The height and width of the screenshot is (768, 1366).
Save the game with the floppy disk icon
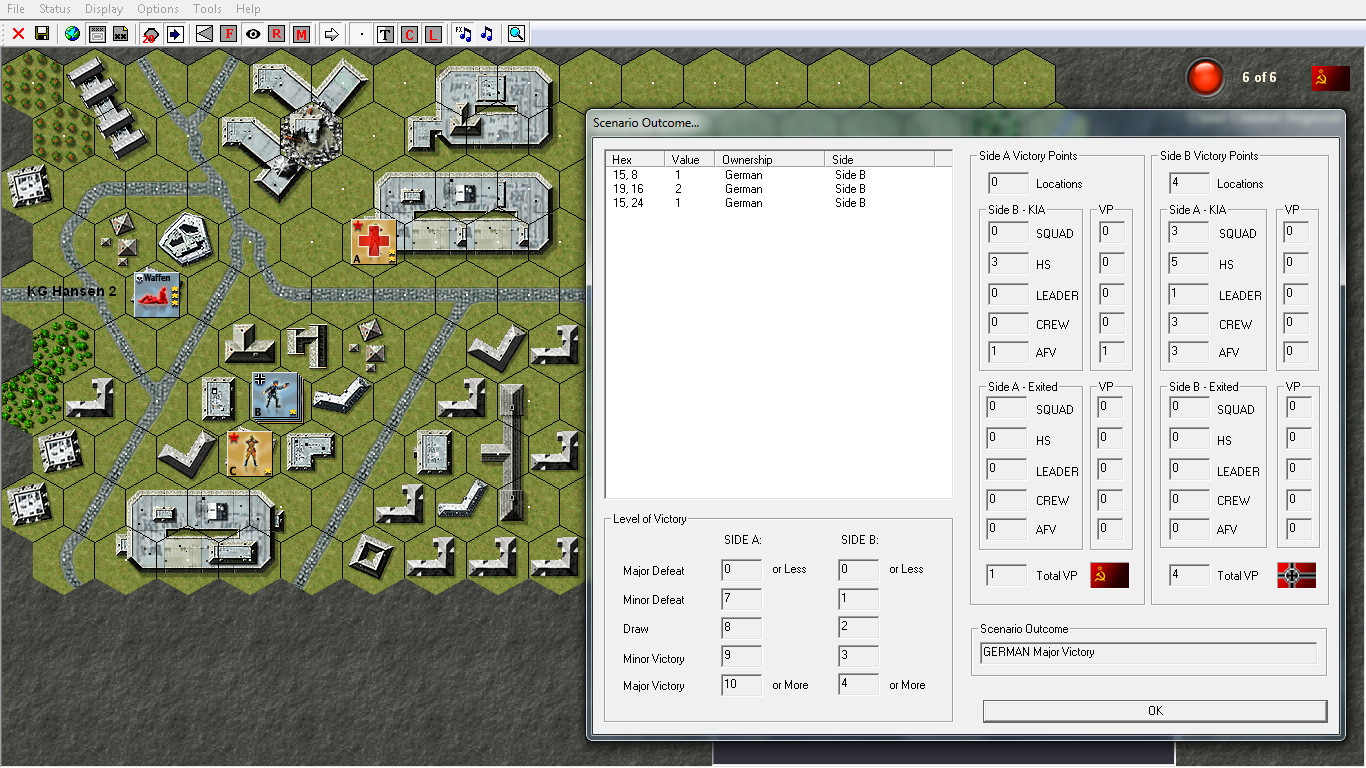pyautogui.click(x=42, y=34)
